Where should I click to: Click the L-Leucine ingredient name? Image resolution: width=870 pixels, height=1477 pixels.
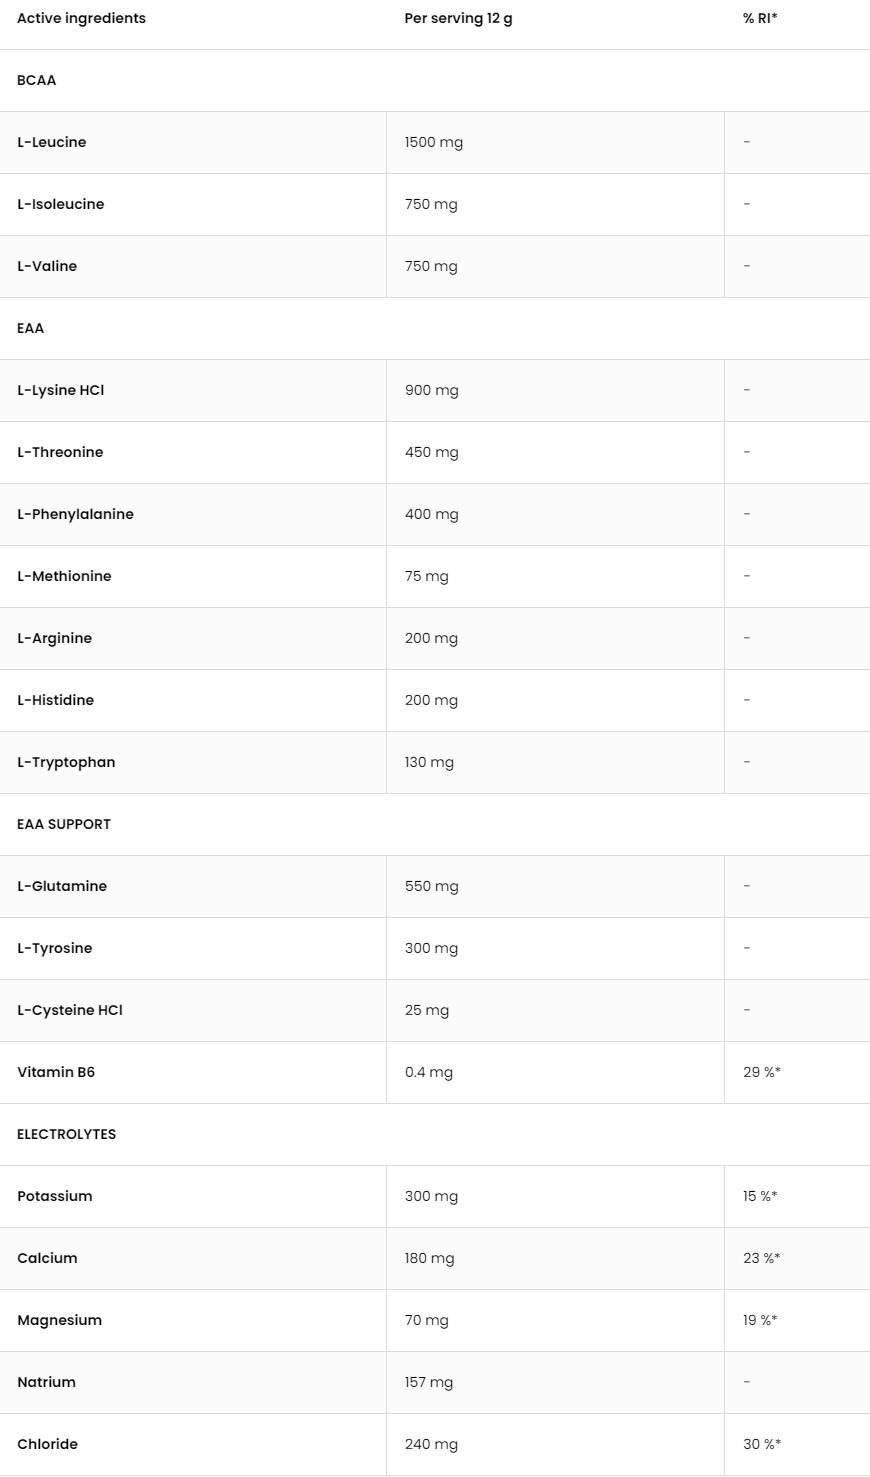[x=52, y=142]
